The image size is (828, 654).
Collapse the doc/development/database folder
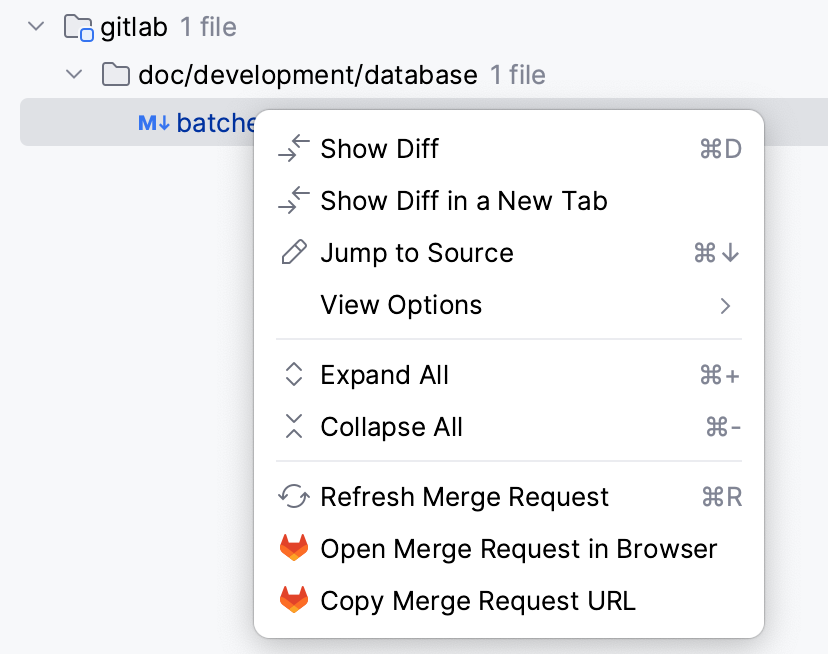tap(73, 74)
